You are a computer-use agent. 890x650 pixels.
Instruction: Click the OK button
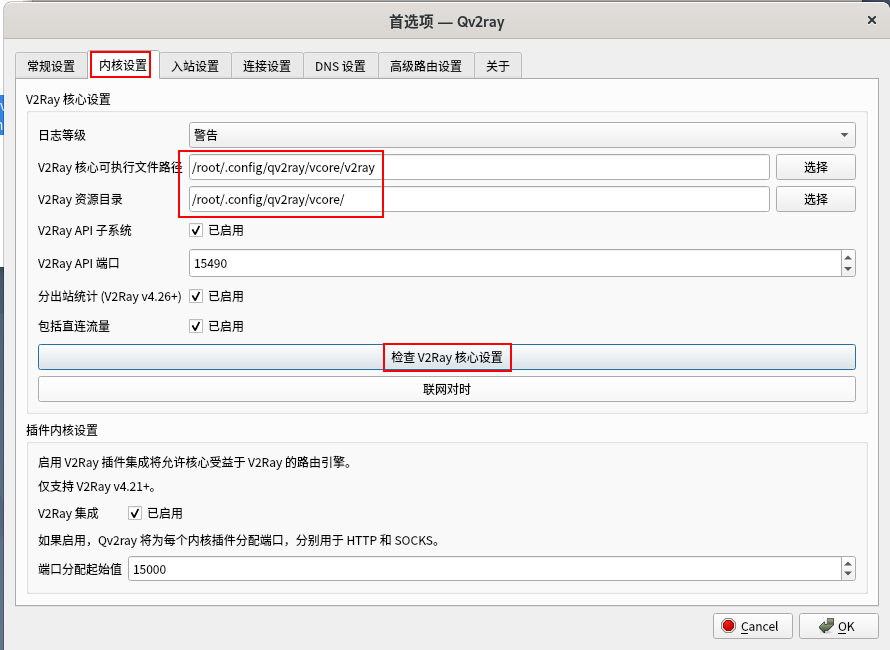click(838, 626)
